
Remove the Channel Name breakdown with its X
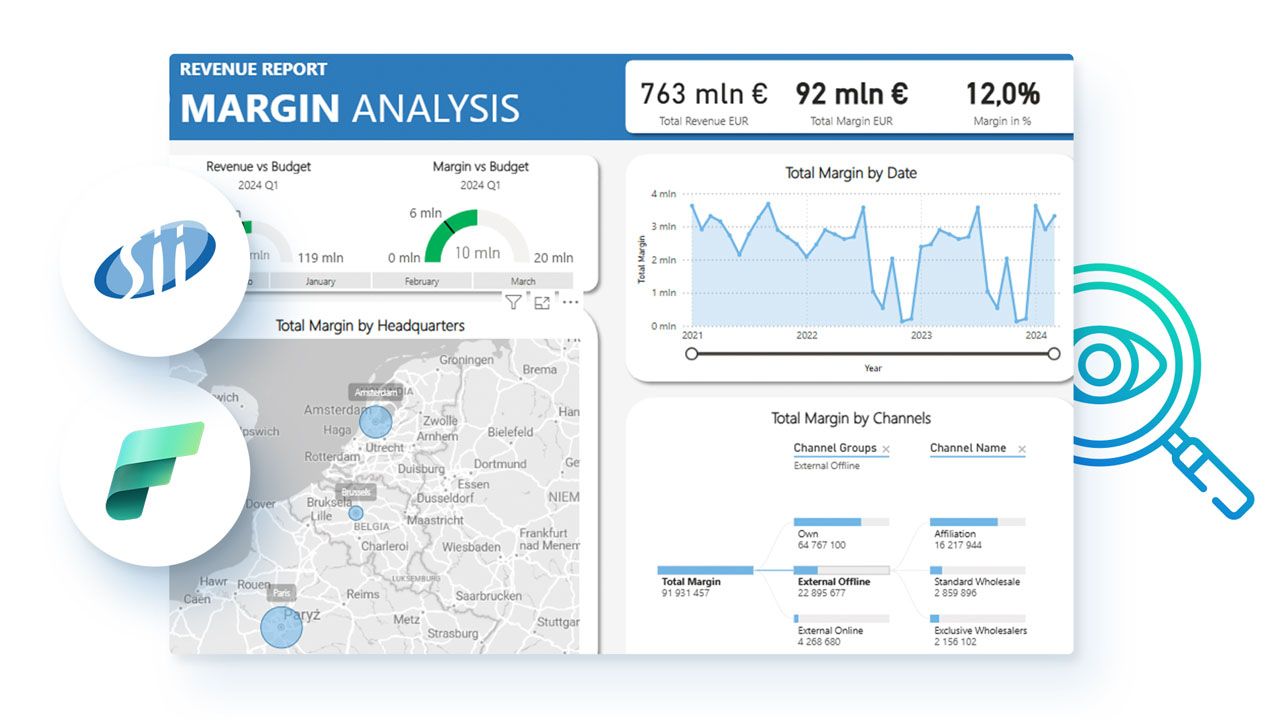pos(1021,448)
